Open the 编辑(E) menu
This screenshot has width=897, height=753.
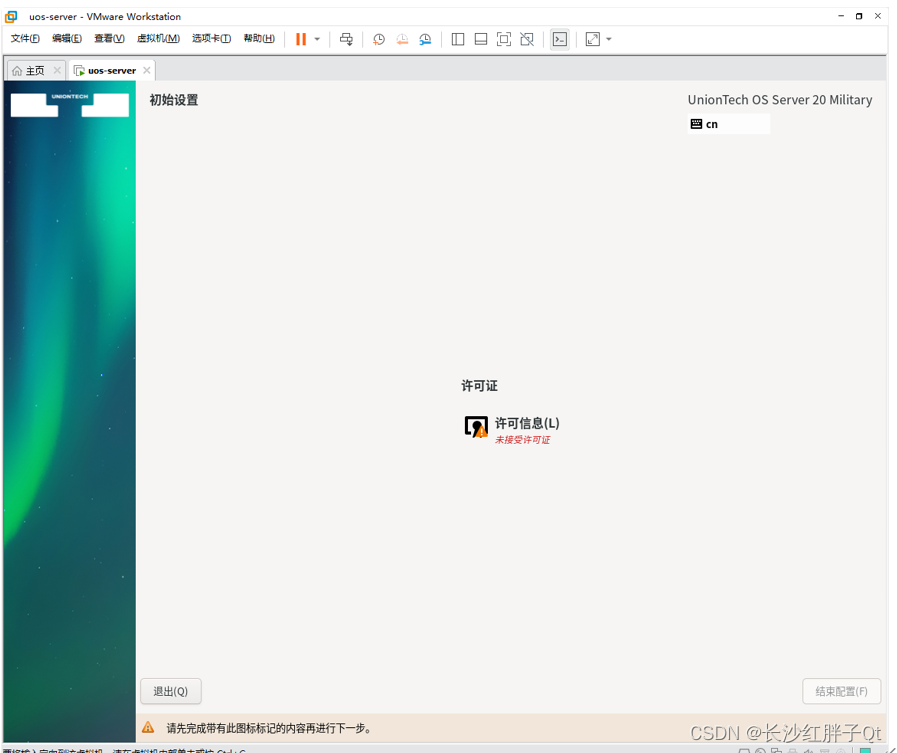(x=67, y=38)
